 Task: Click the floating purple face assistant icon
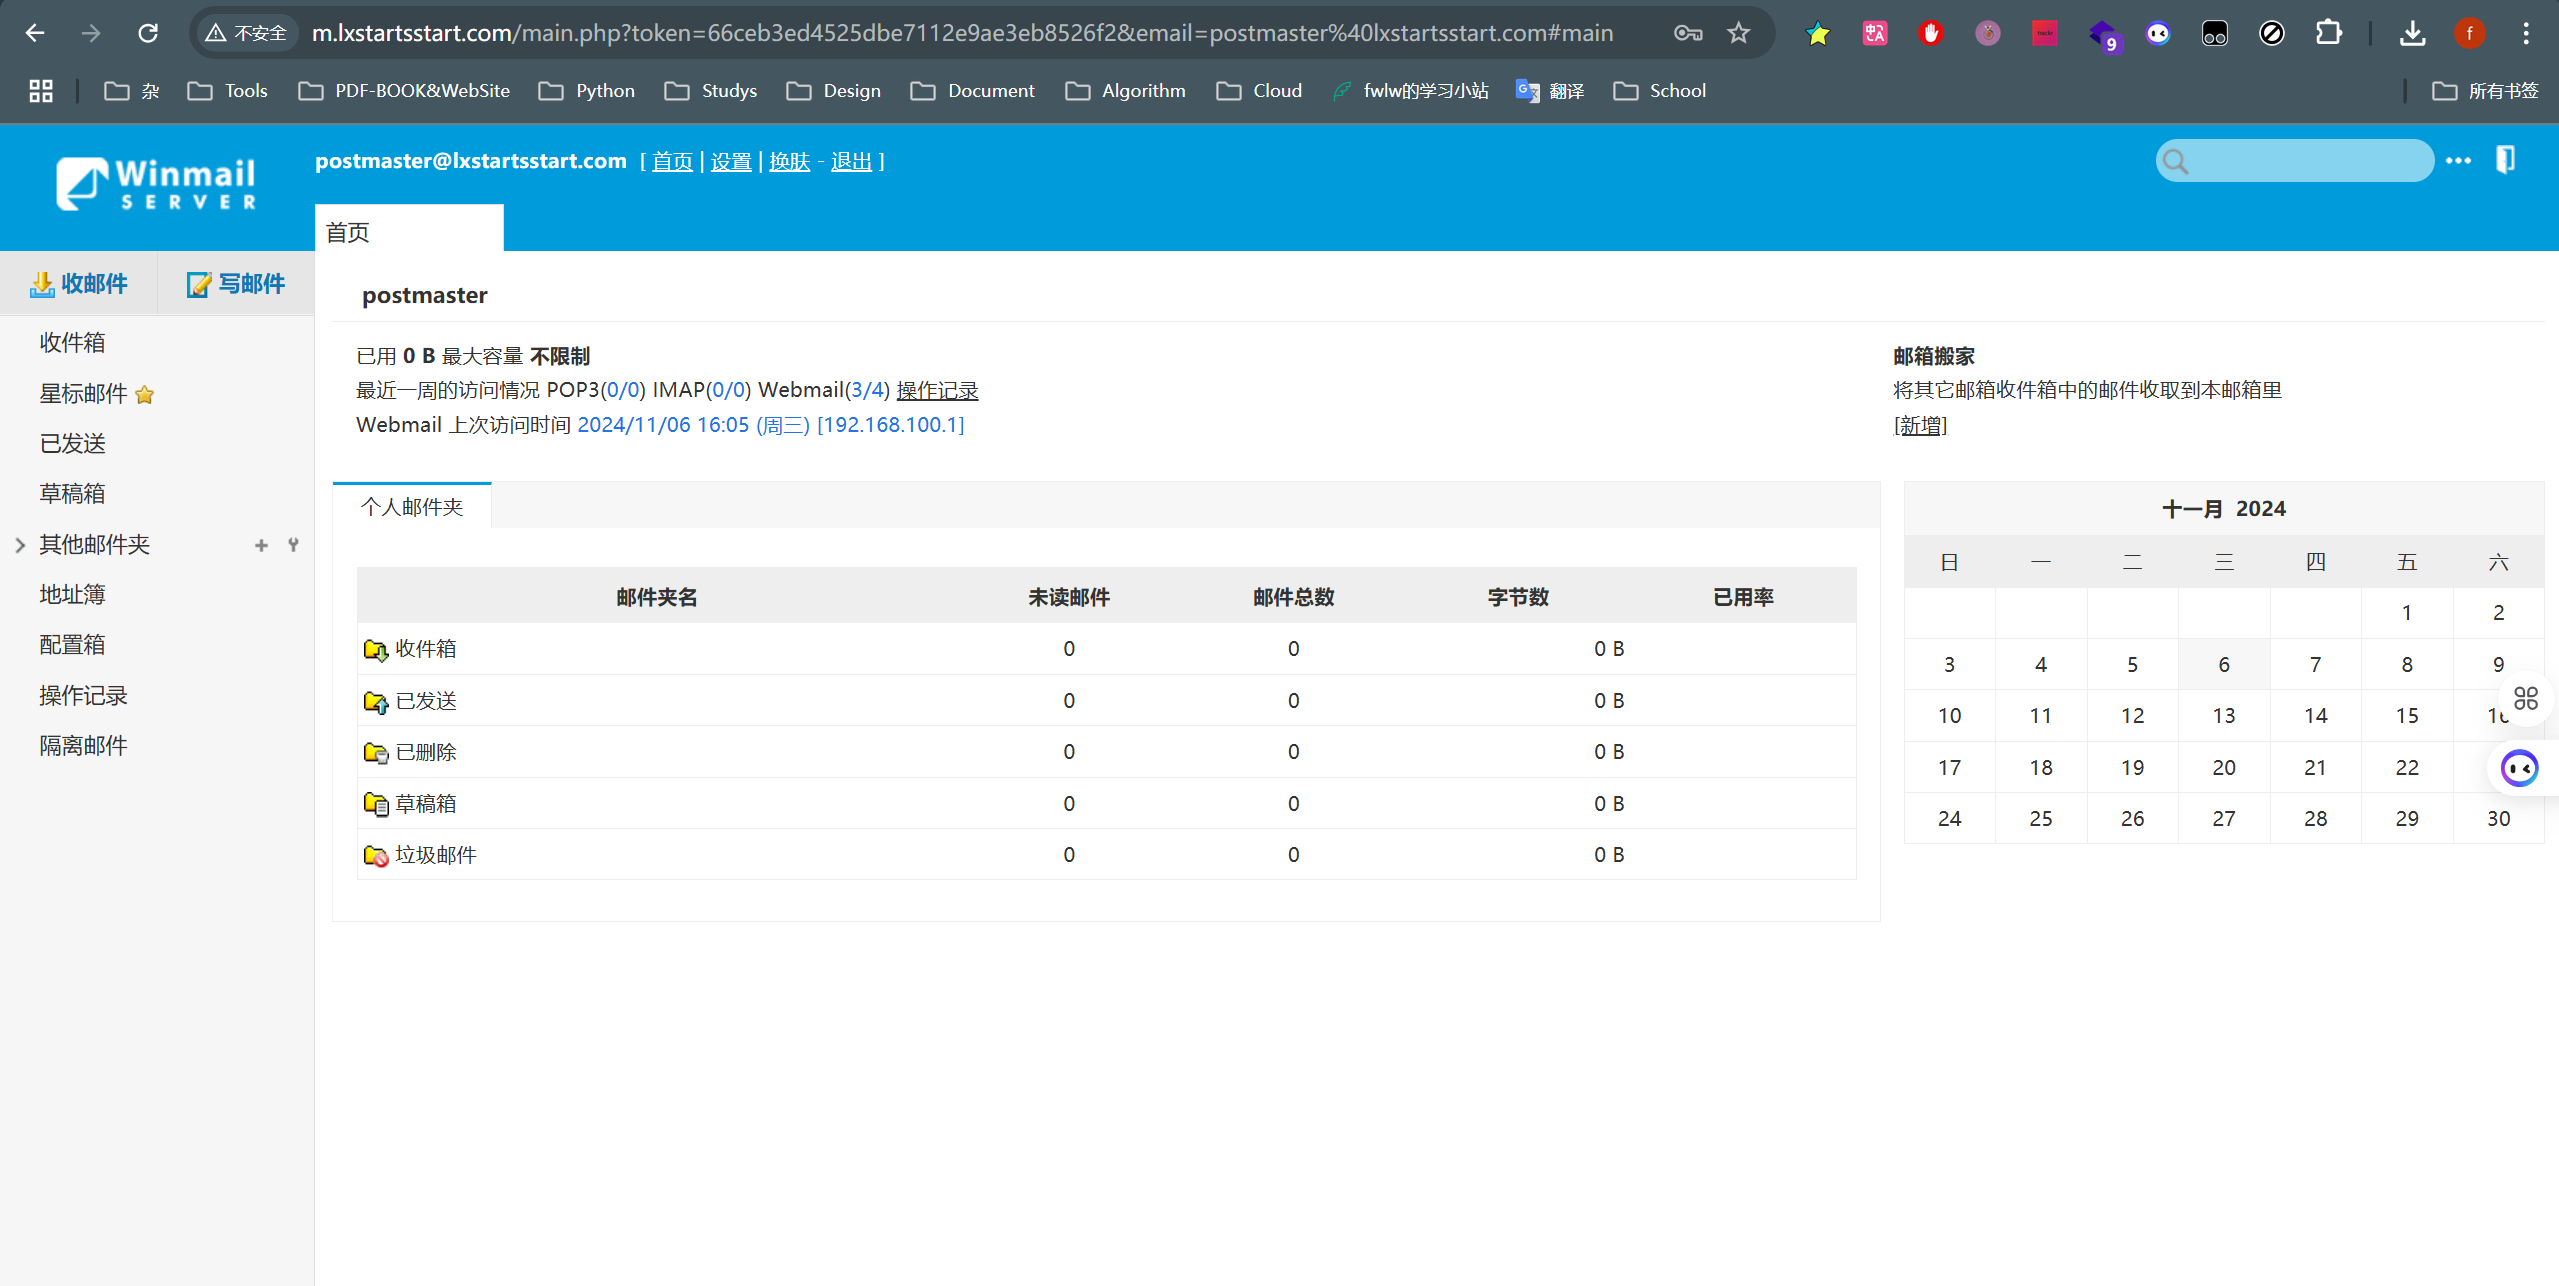(x=2519, y=768)
